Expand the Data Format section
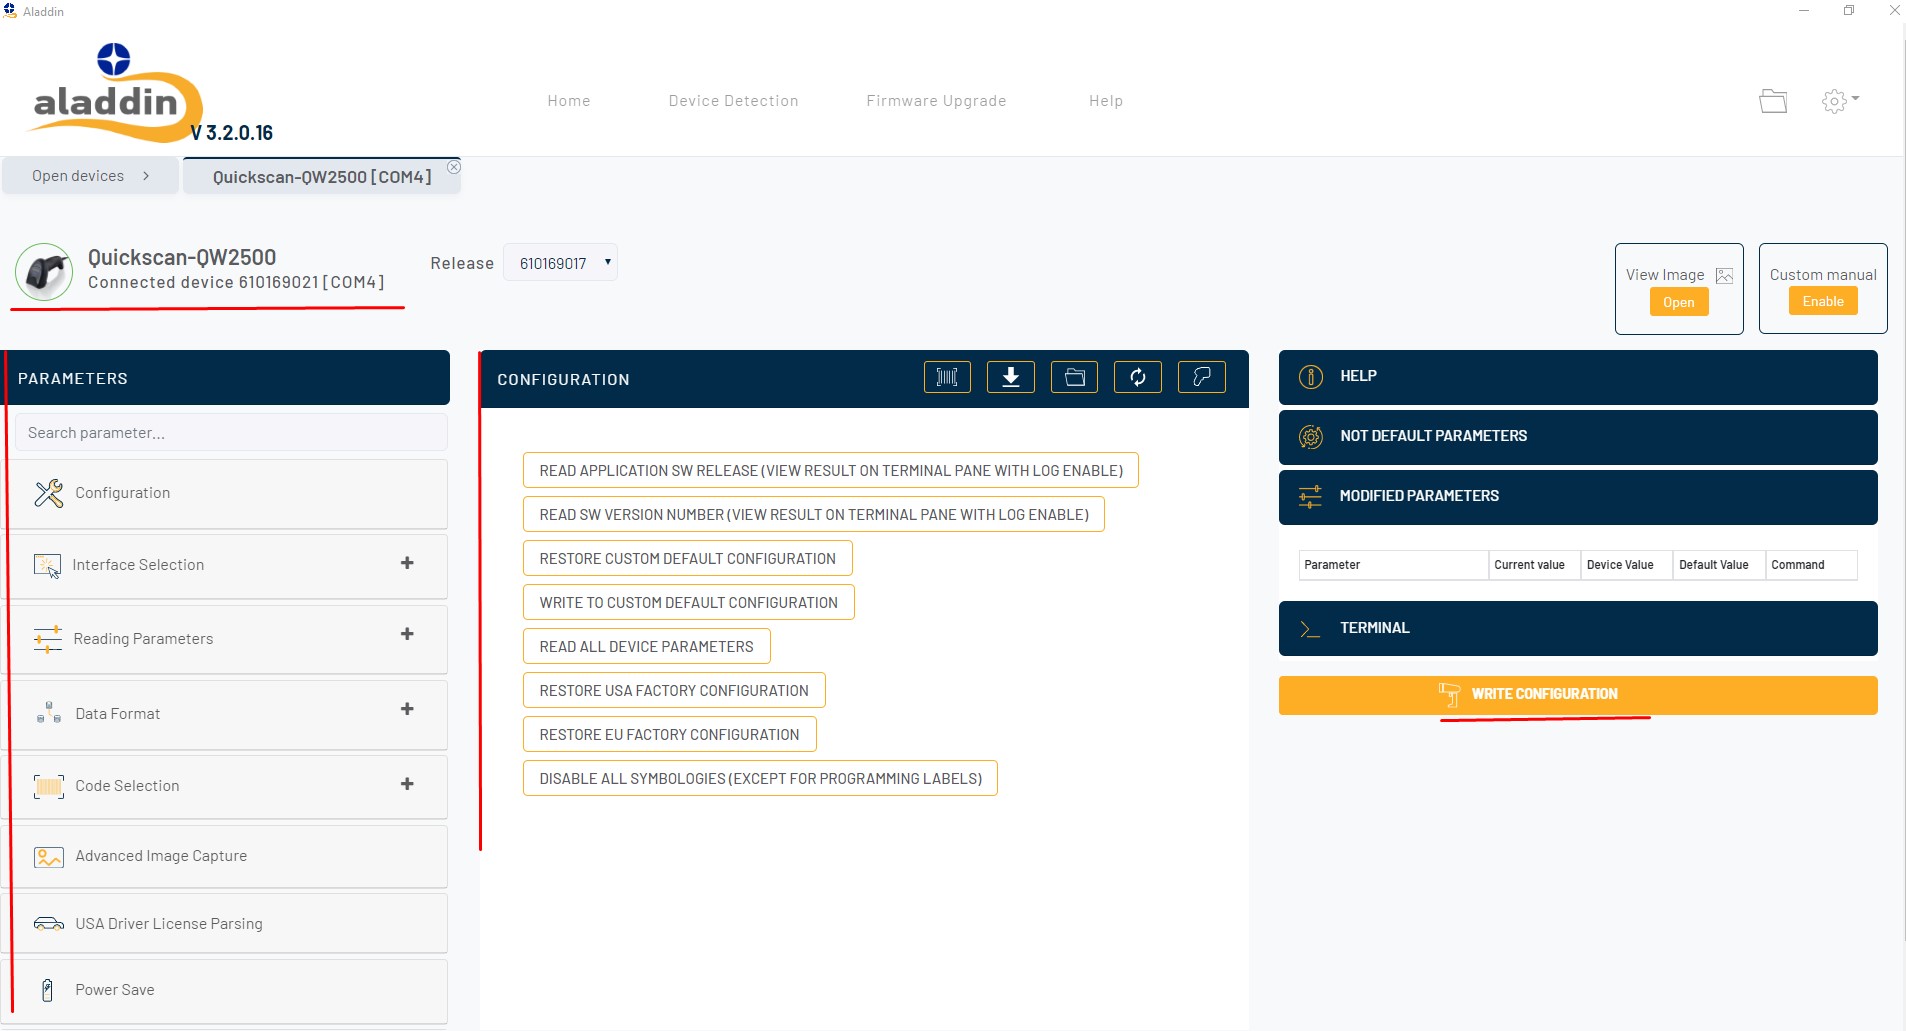The image size is (1906, 1031). click(407, 709)
